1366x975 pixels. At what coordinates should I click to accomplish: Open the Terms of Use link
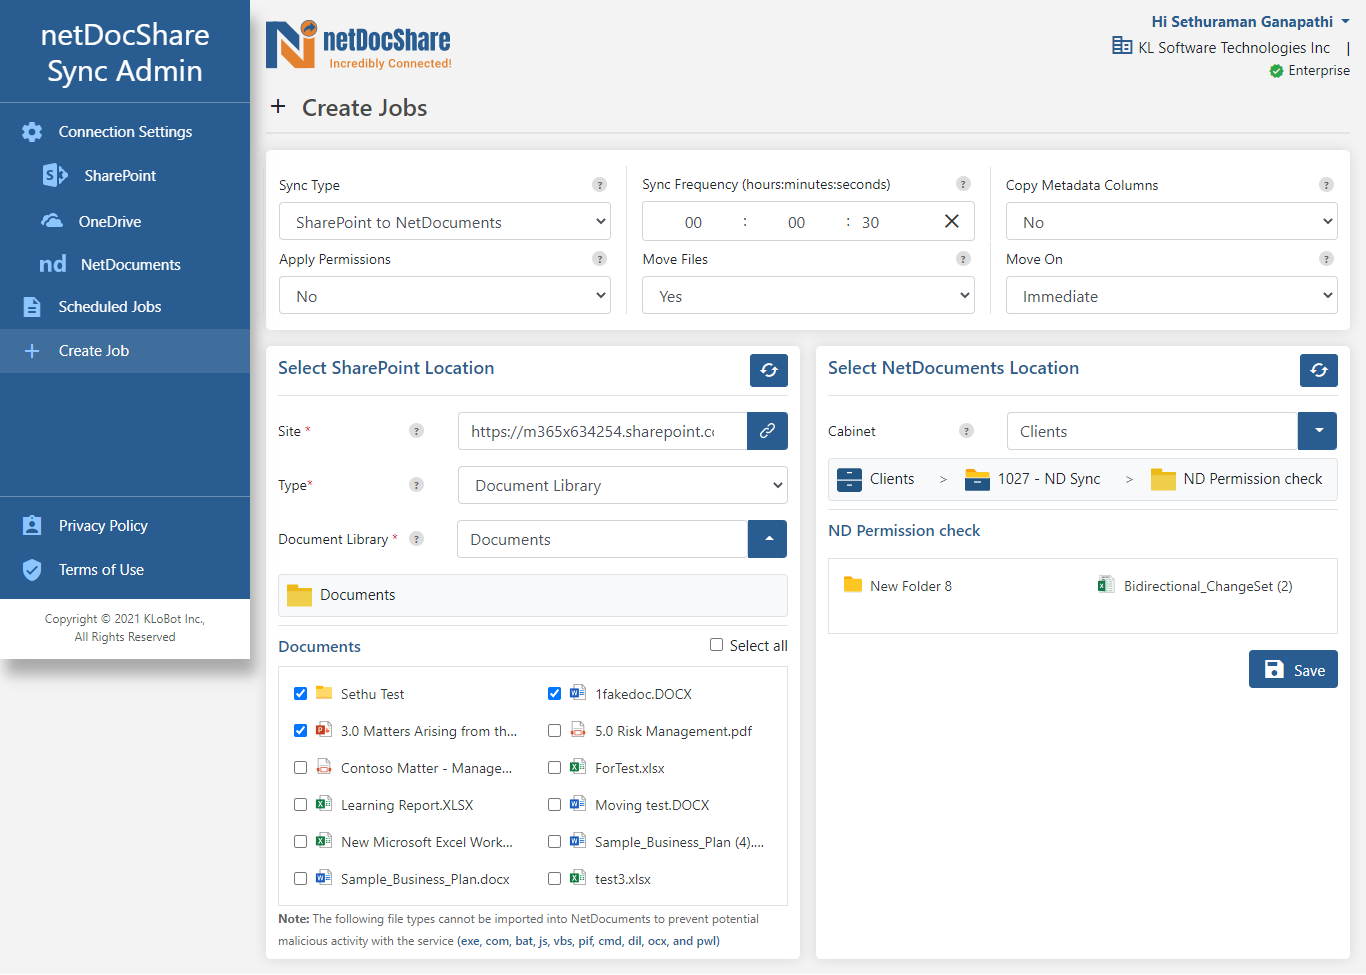point(101,570)
